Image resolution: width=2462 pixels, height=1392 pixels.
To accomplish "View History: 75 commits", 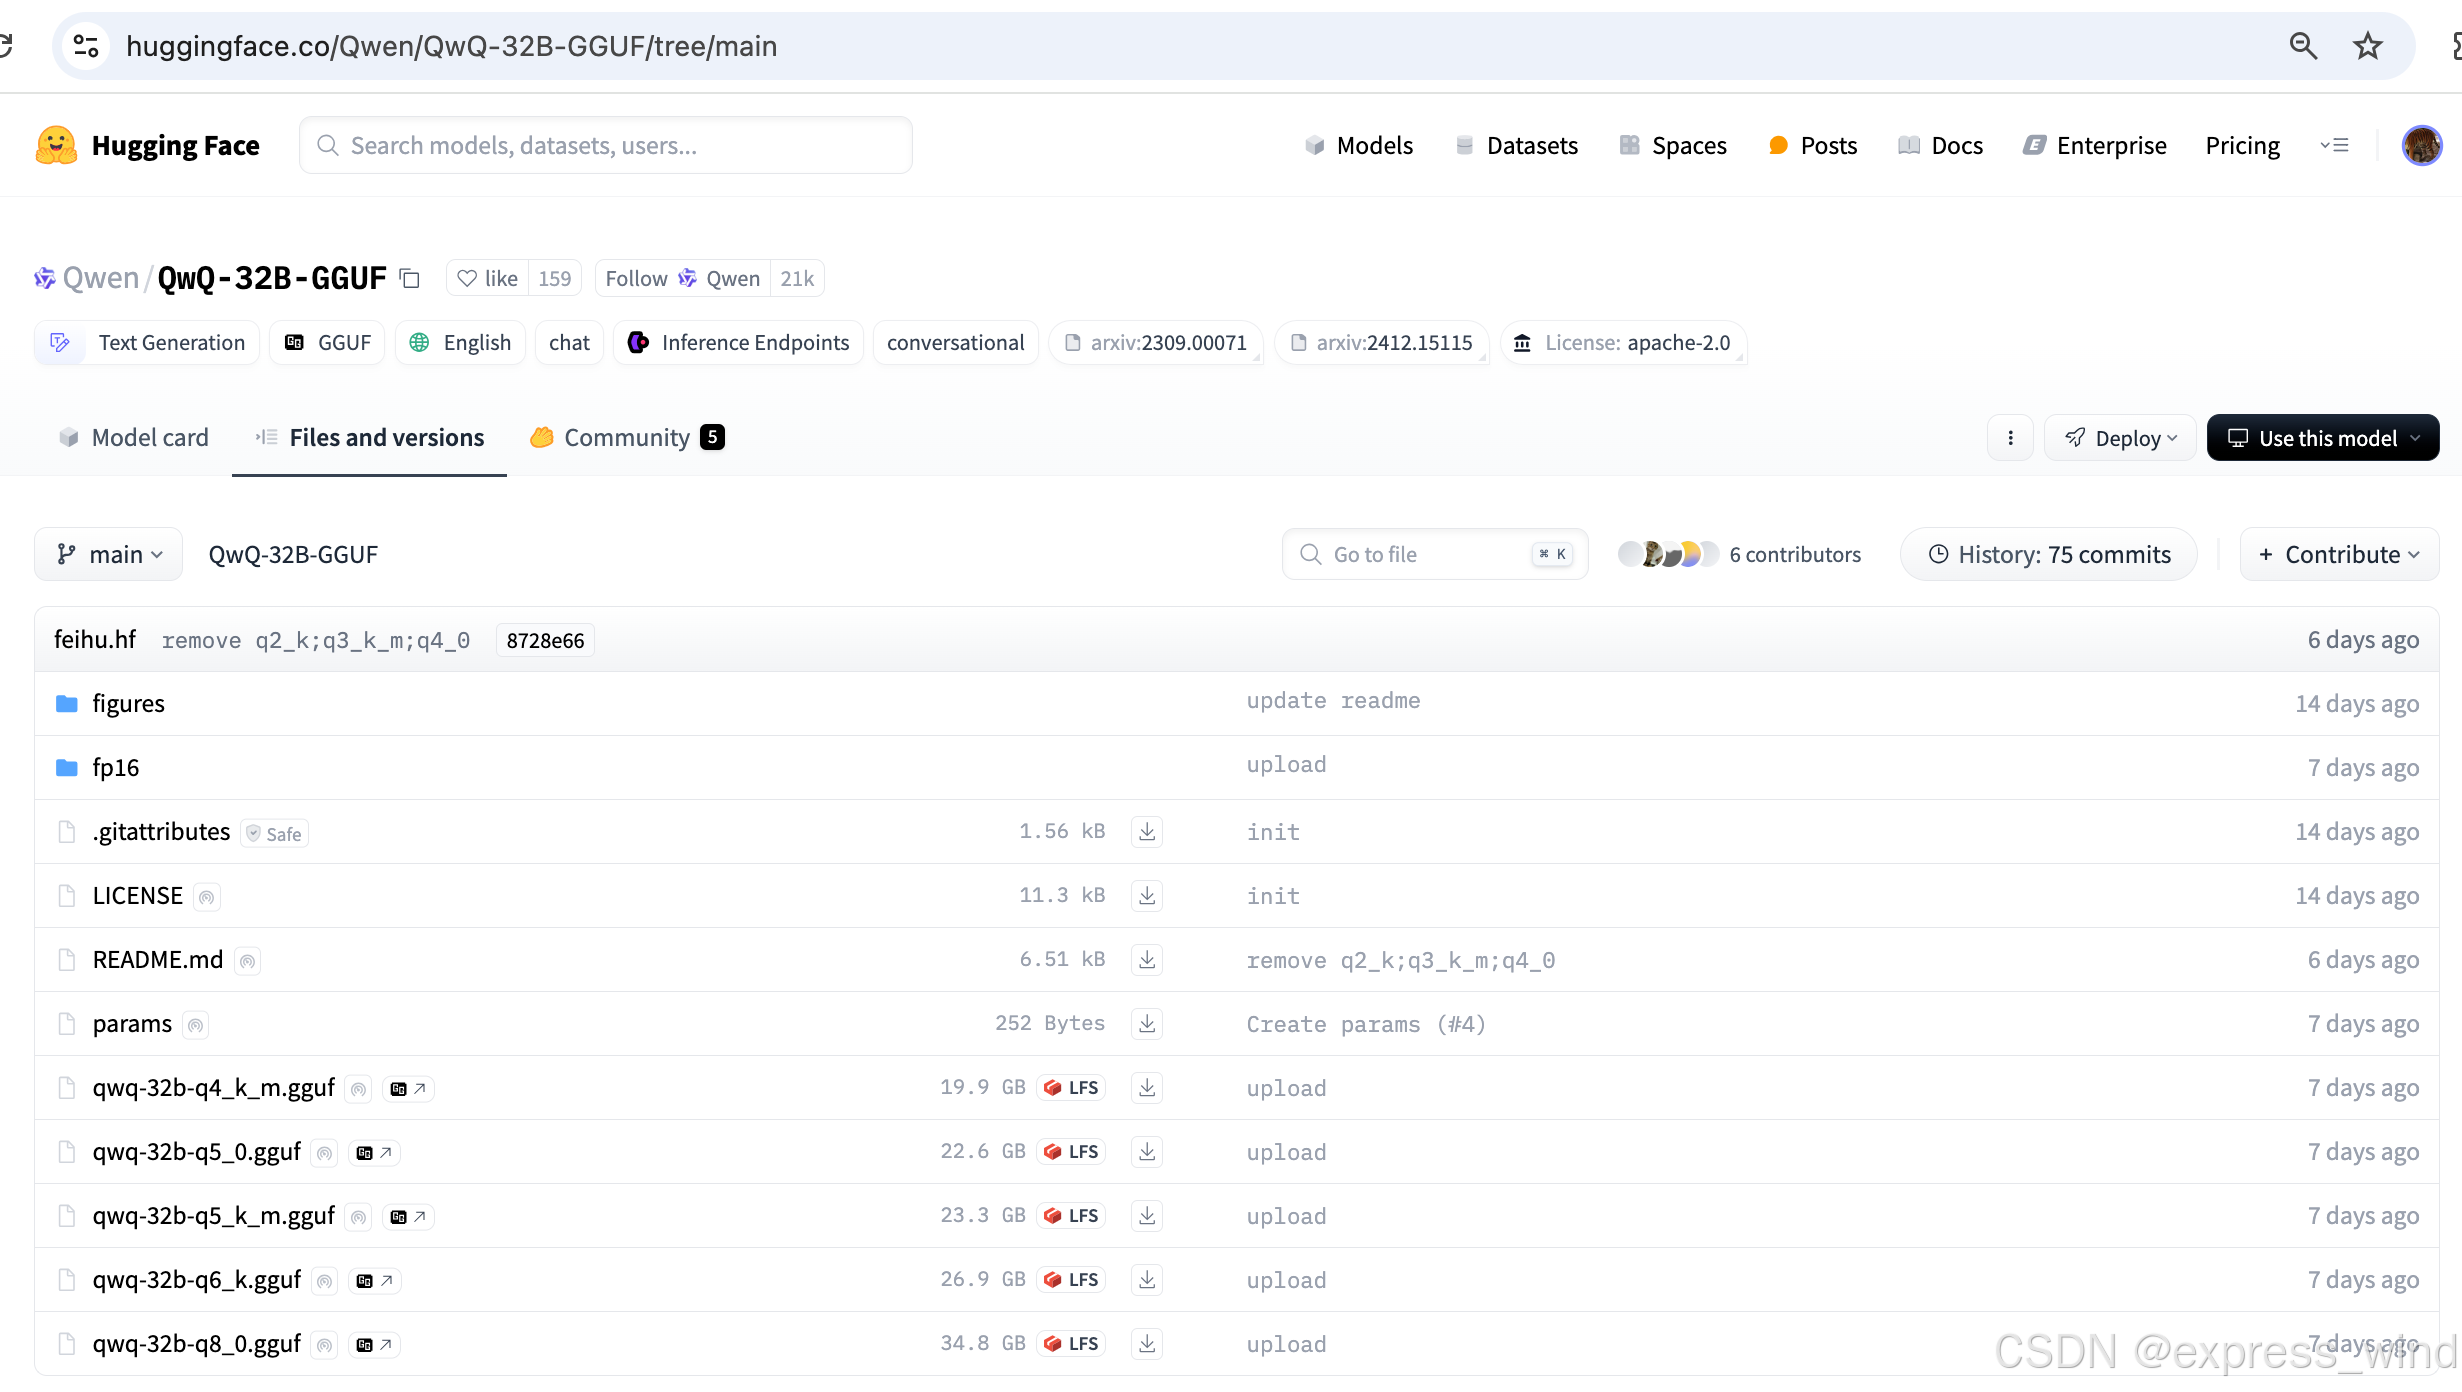I will (2049, 554).
